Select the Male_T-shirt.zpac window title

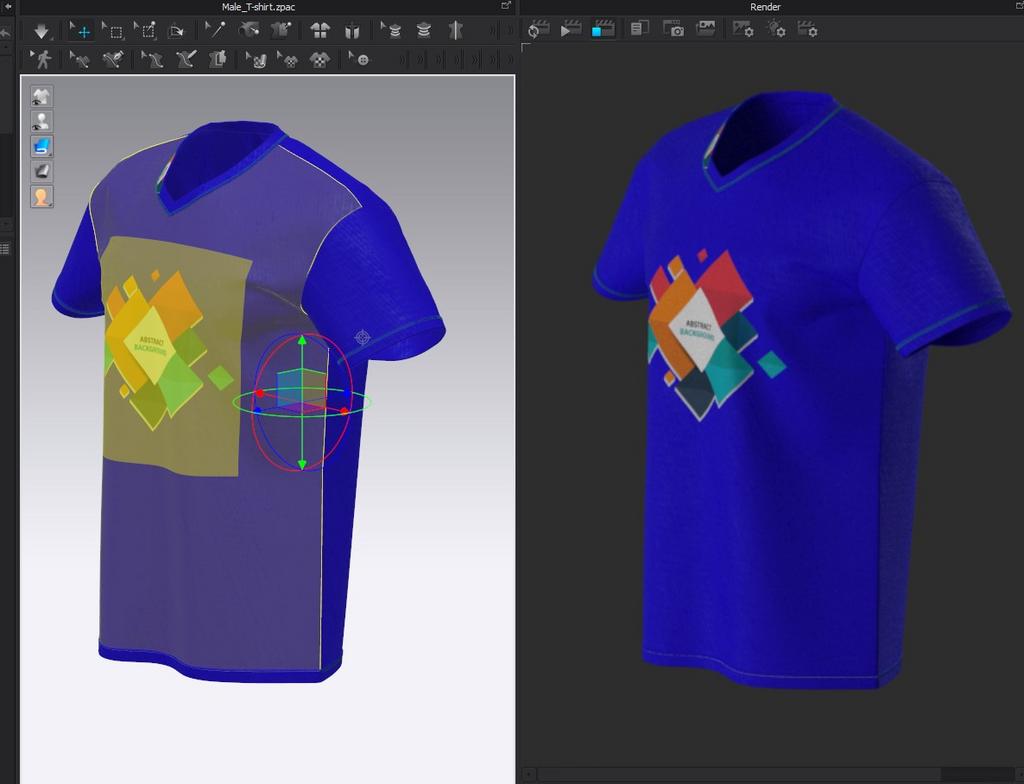pyautogui.click(x=258, y=7)
